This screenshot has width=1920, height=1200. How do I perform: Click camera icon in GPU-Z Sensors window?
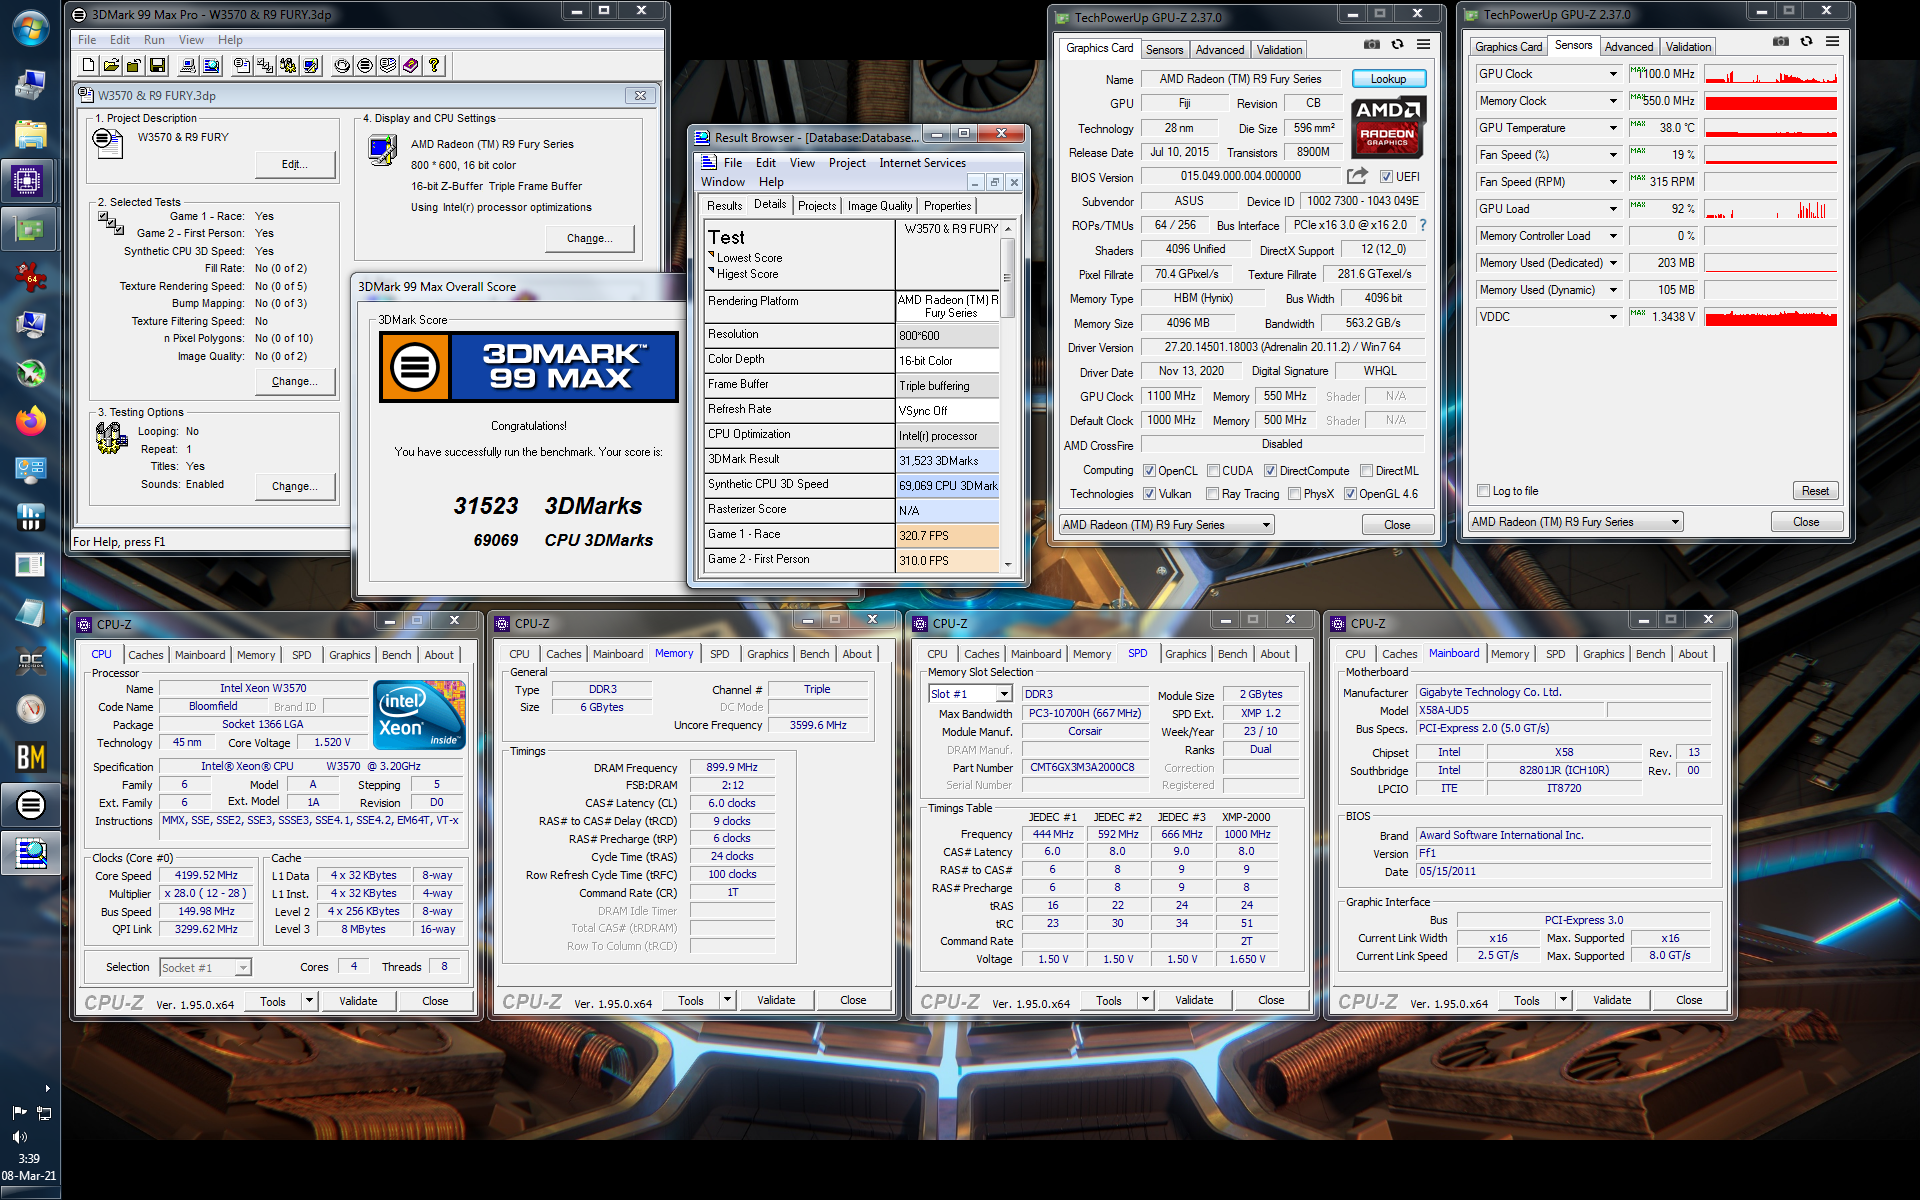tap(1781, 42)
